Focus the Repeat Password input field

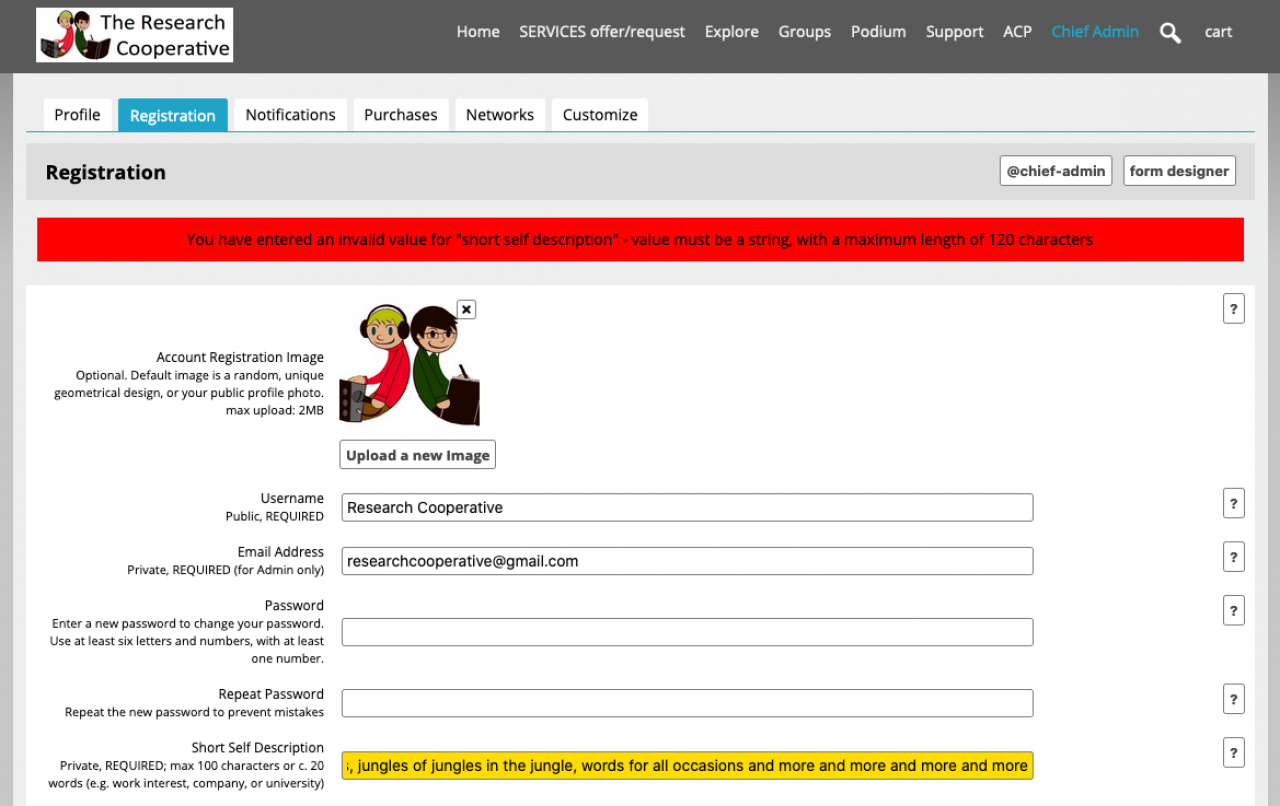(687, 703)
